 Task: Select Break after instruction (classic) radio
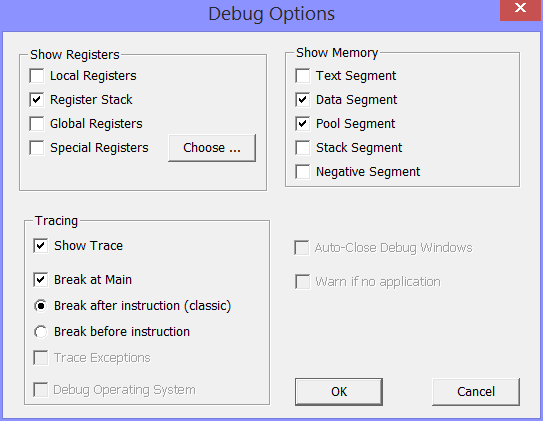41,306
